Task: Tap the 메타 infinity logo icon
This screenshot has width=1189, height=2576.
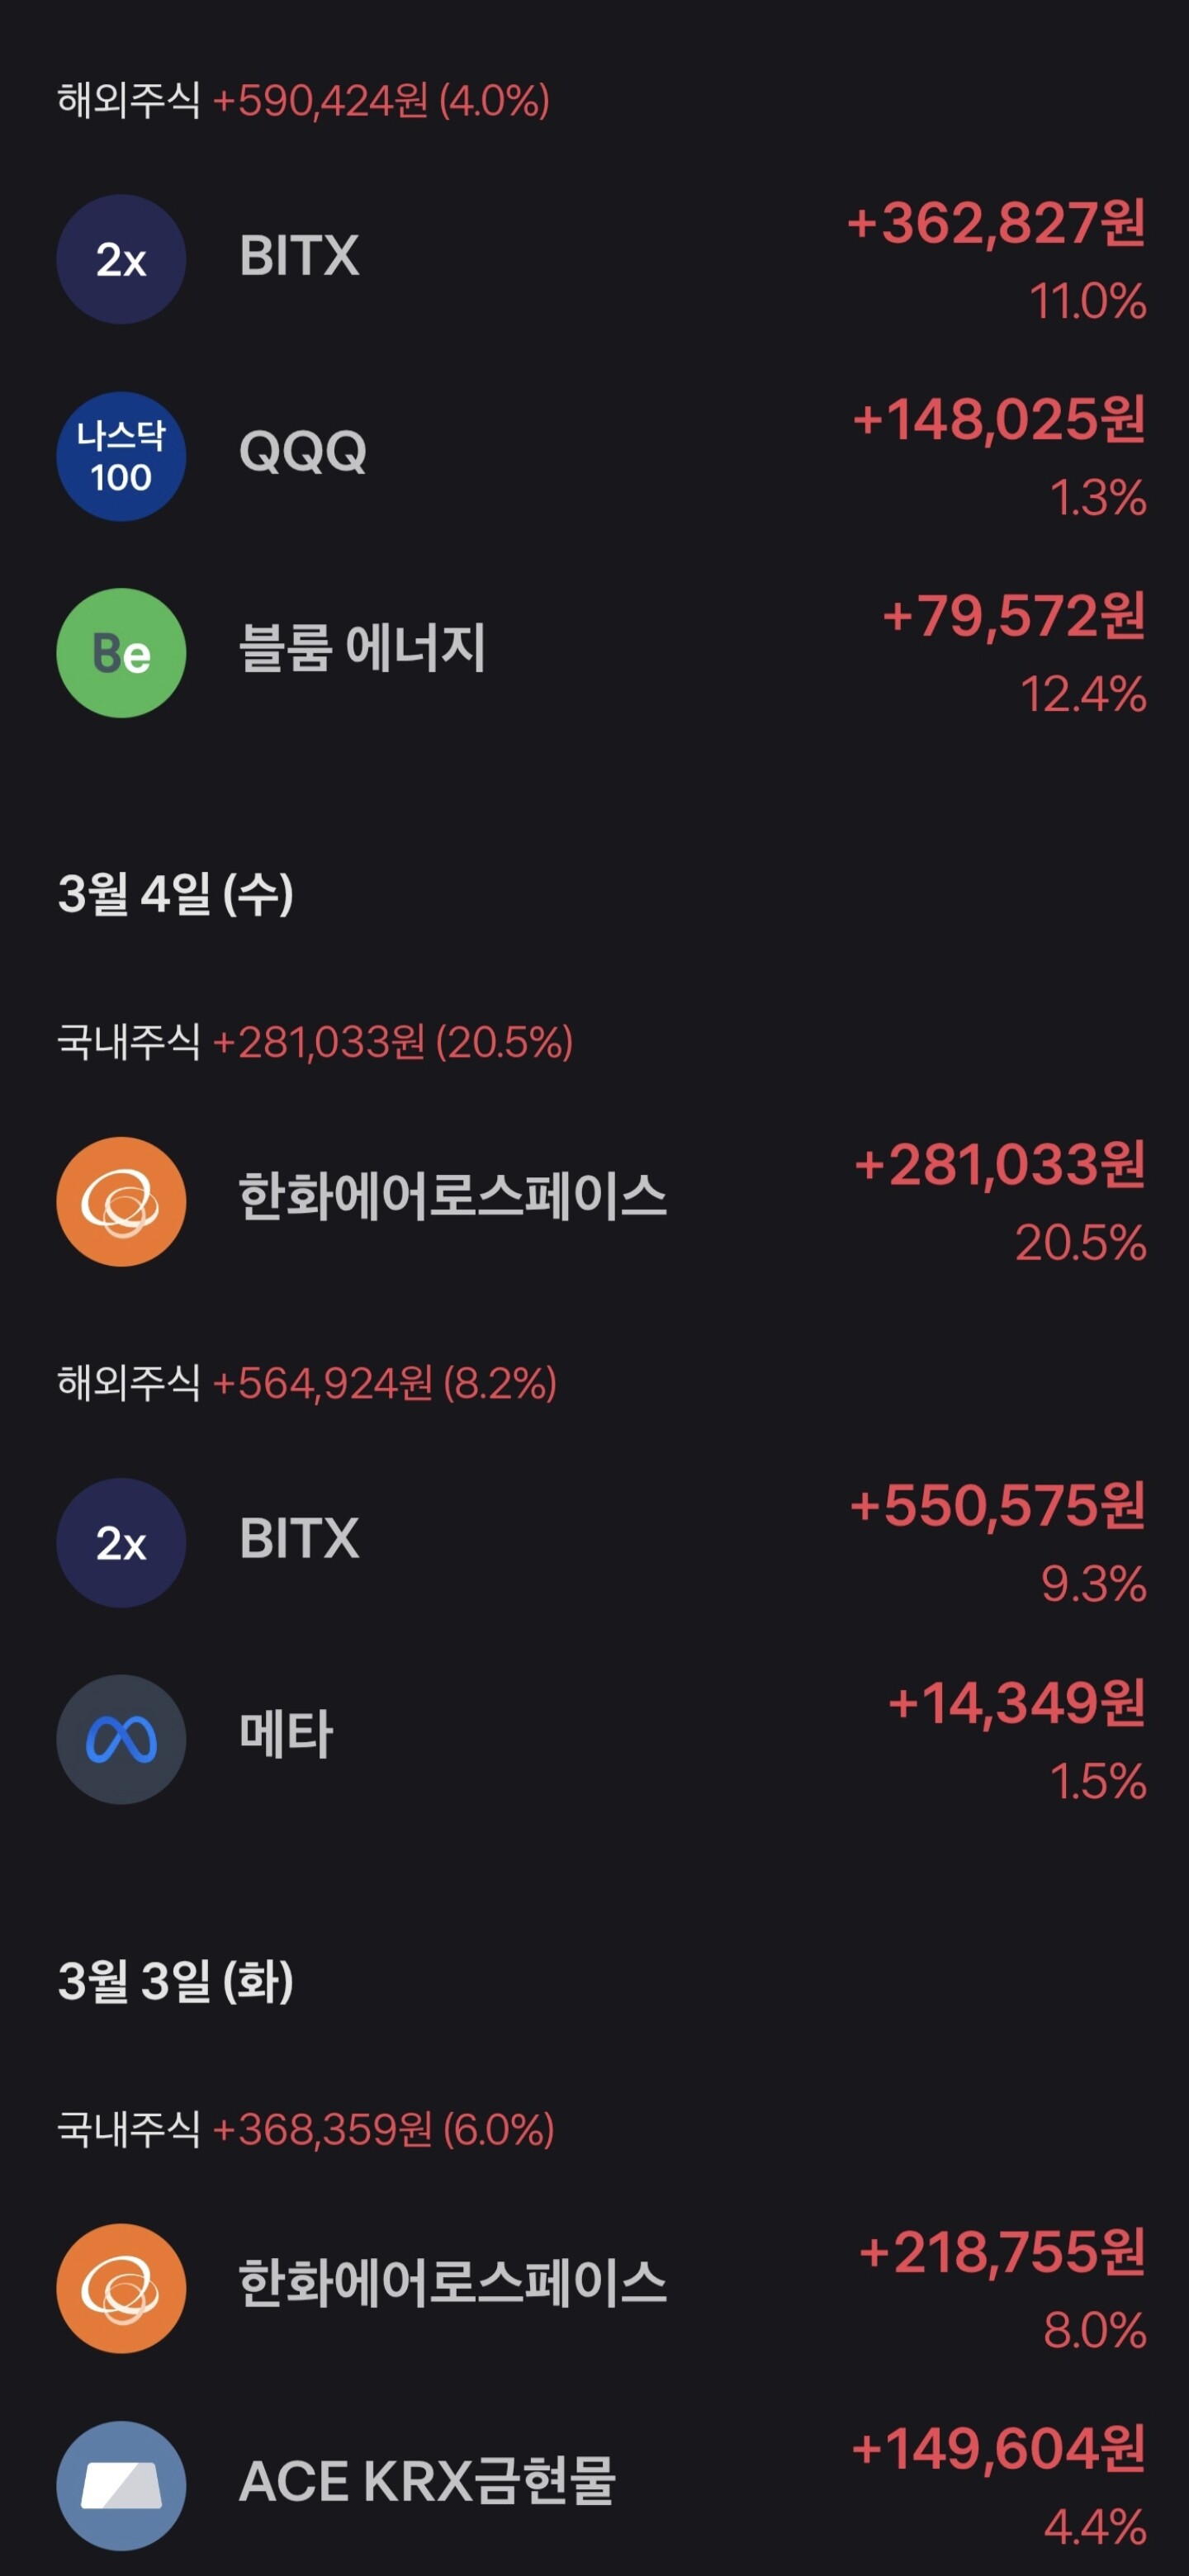Action: [x=121, y=1739]
